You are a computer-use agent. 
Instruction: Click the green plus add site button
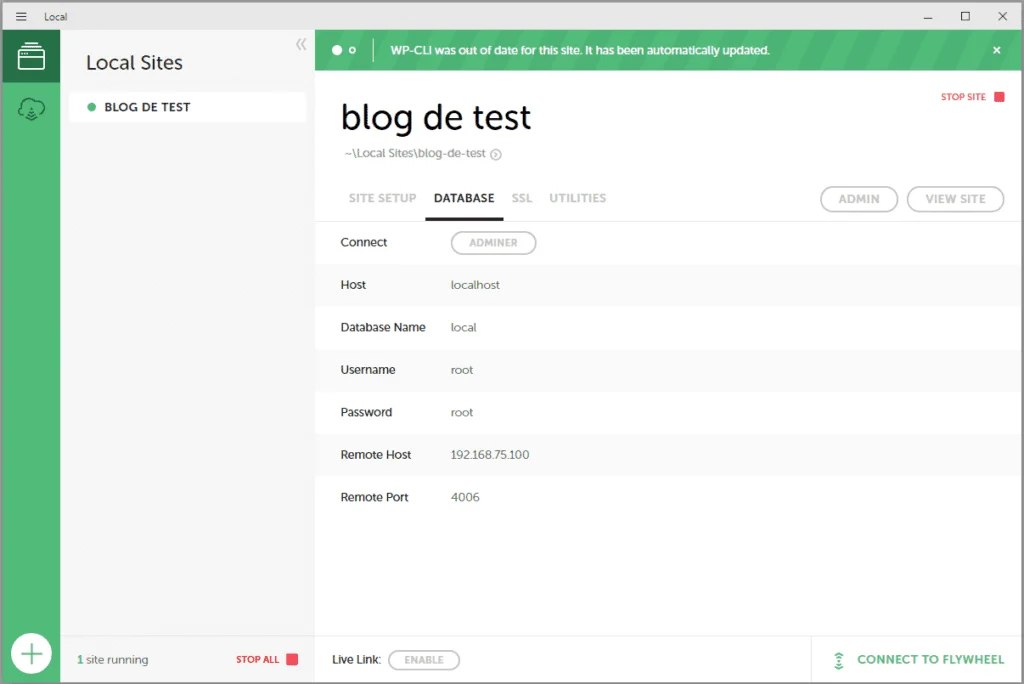[x=31, y=654]
